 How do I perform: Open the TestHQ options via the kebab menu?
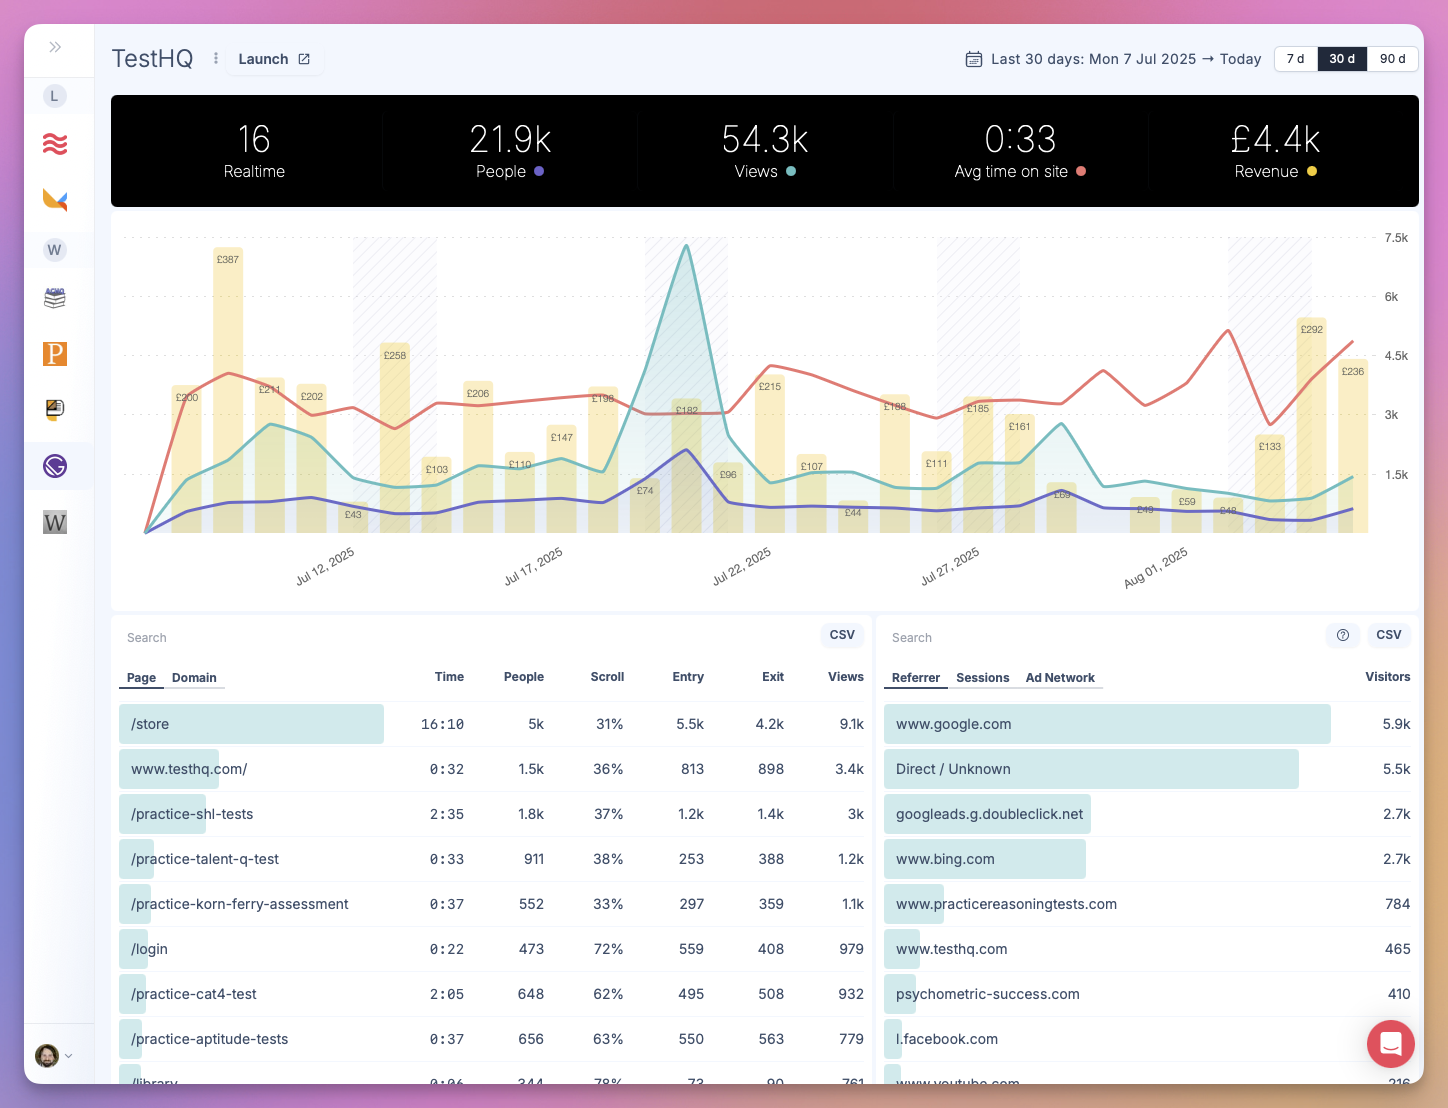215,58
